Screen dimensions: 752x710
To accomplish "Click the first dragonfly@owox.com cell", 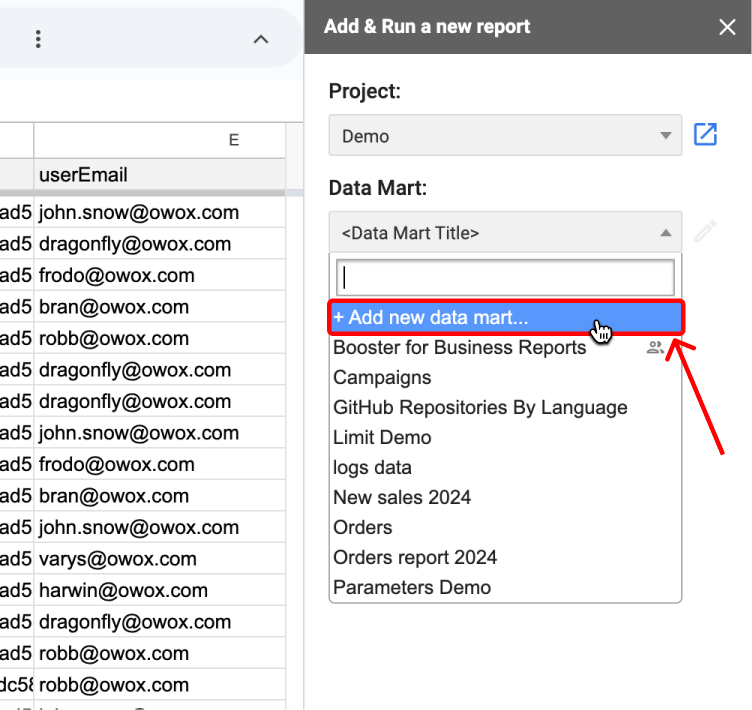I will [160, 244].
